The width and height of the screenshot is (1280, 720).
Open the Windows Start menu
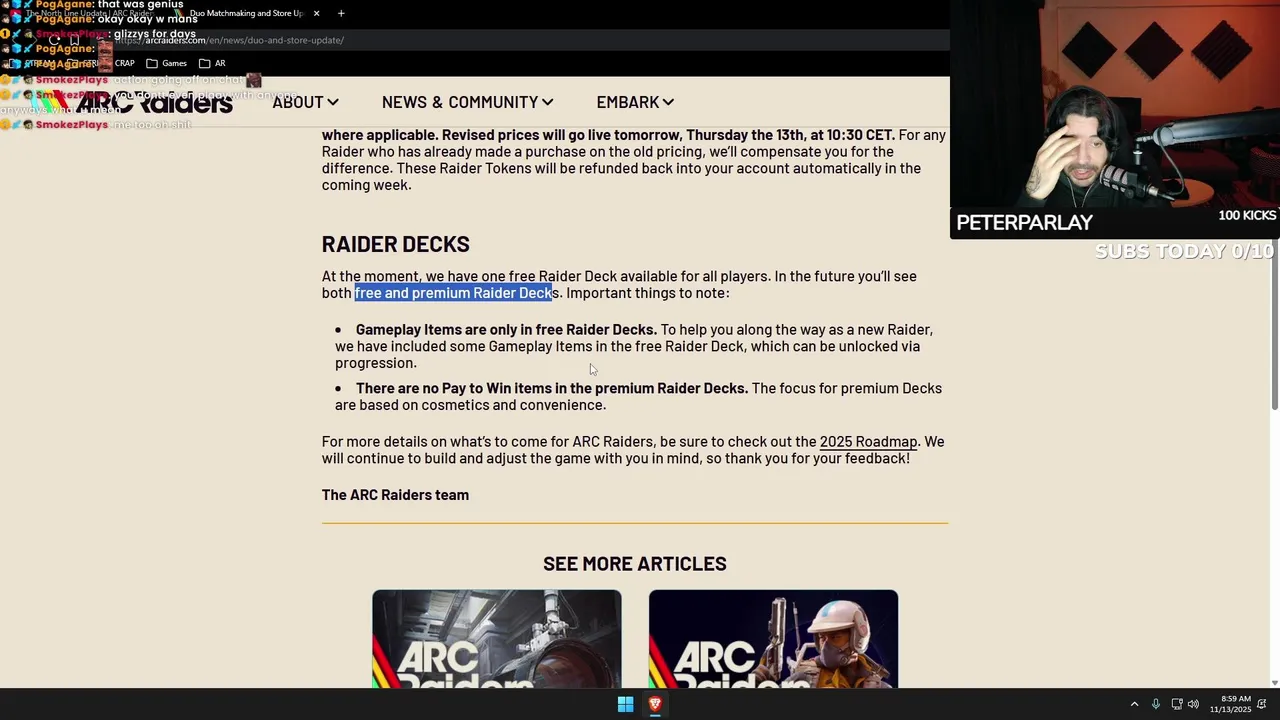[x=625, y=704]
